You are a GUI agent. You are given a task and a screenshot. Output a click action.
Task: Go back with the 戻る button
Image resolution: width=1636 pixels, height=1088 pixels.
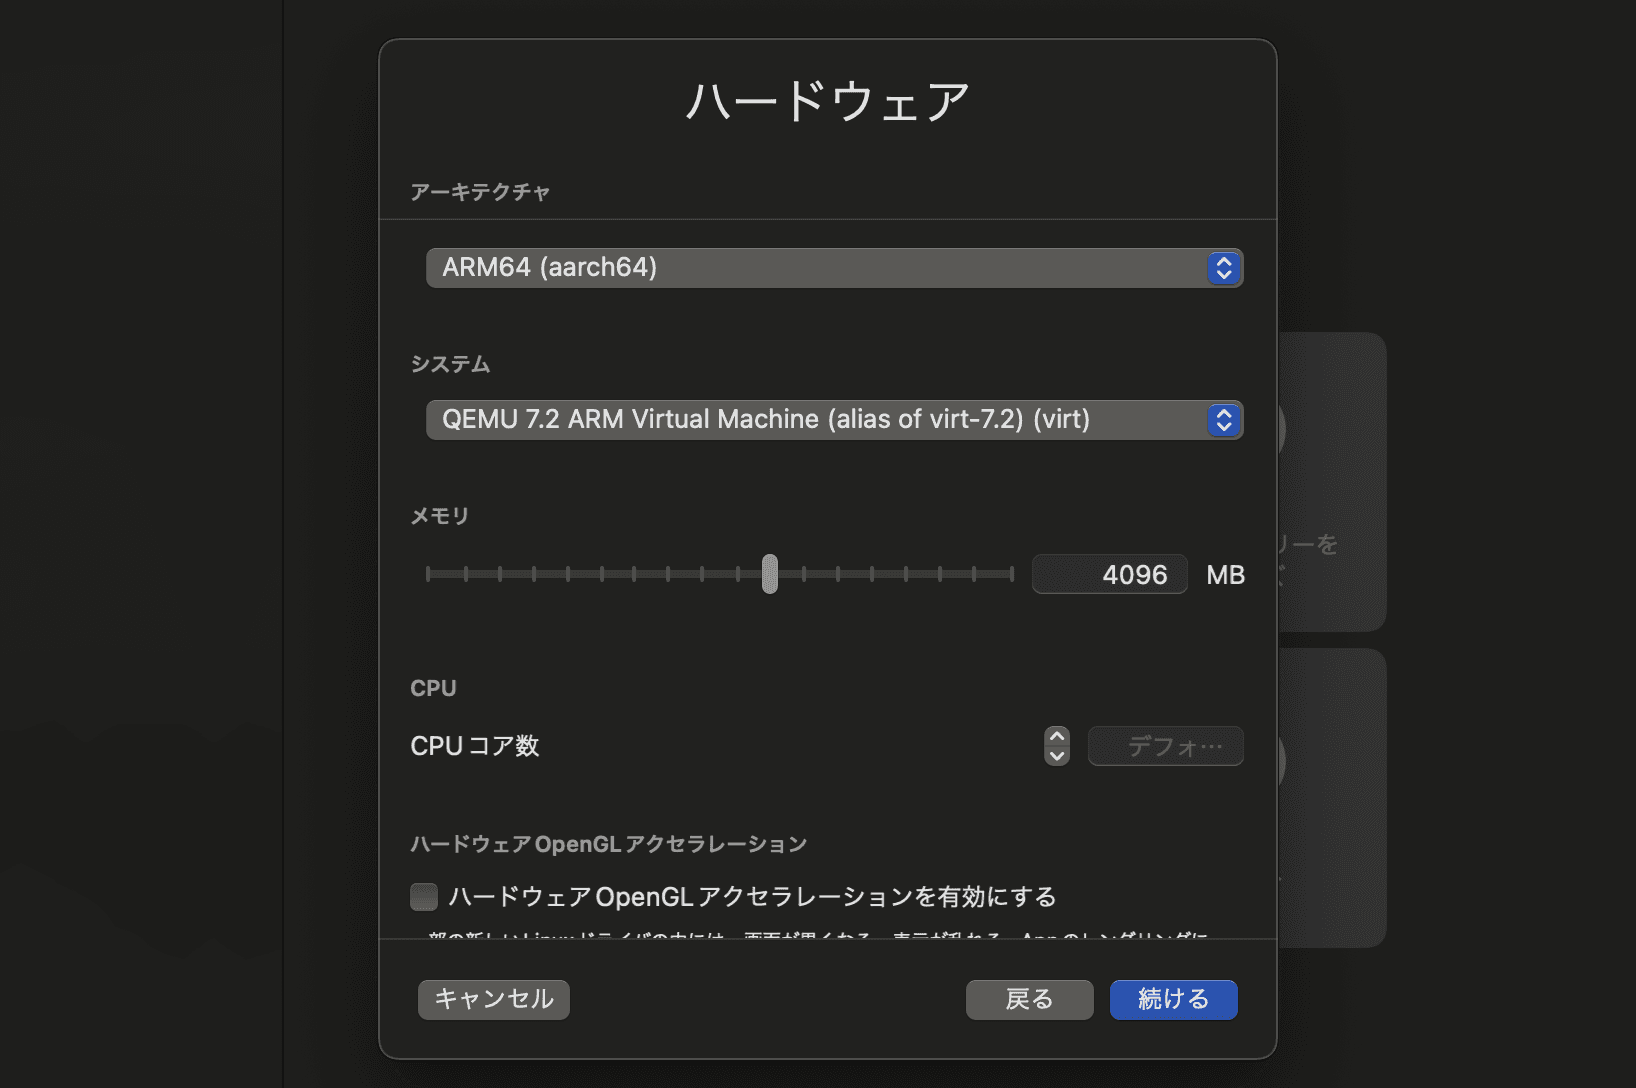coord(1029,1000)
